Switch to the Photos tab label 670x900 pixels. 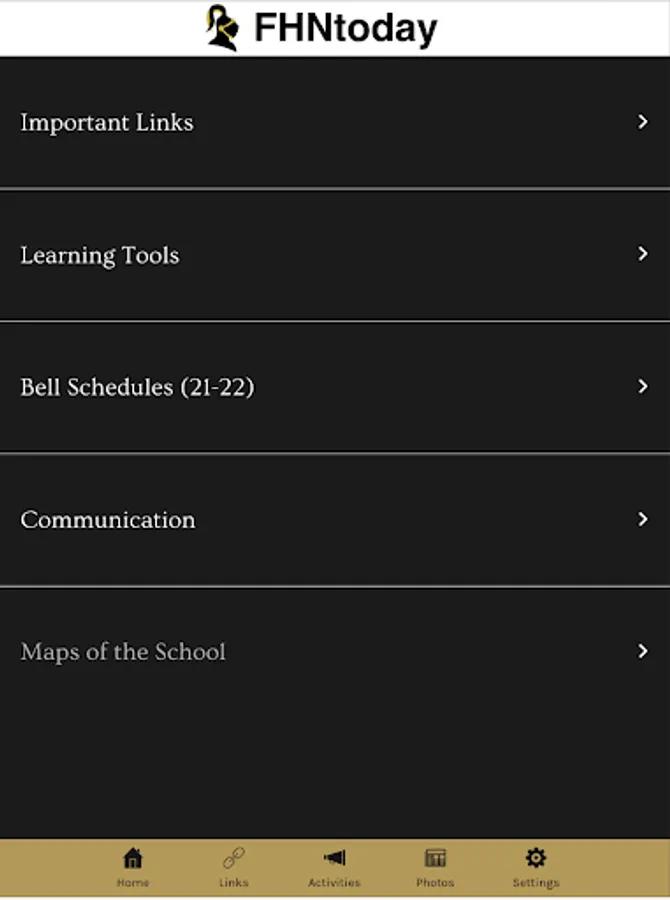(x=435, y=883)
